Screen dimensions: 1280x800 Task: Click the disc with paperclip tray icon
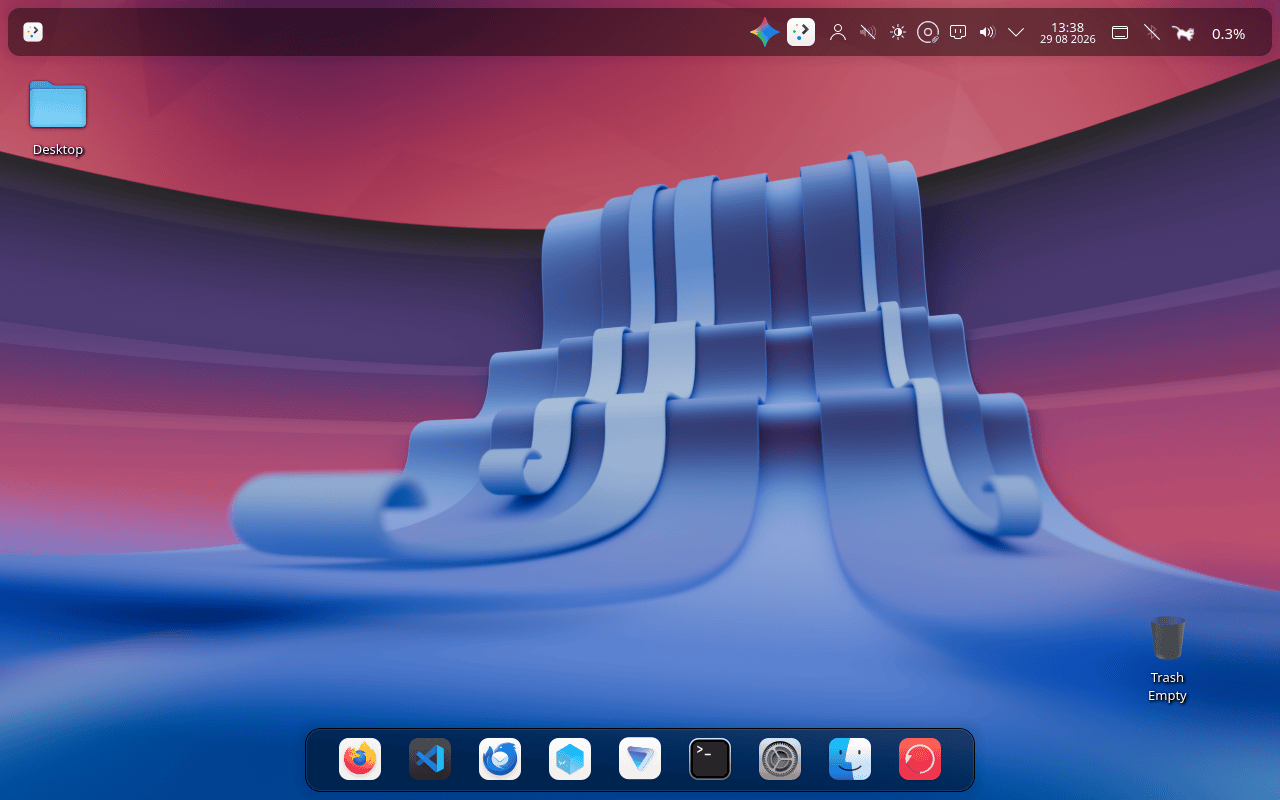click(928, 32)
